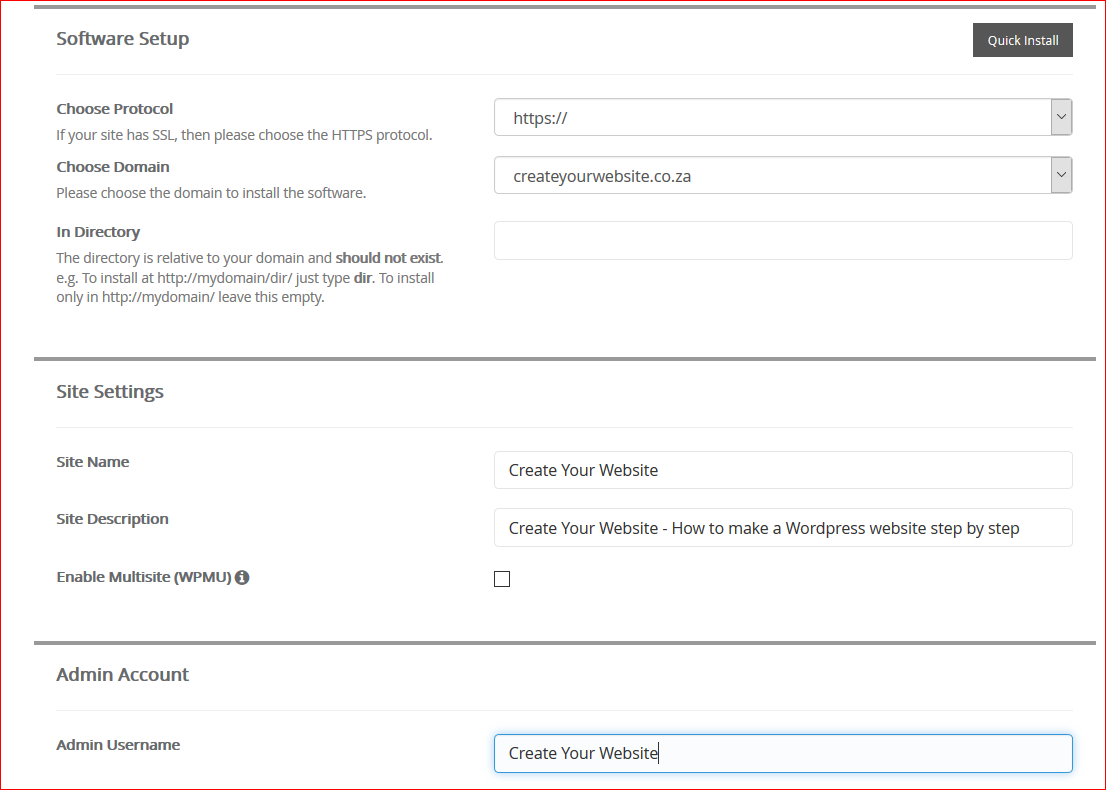Image resolution: width=1106 pixels, height=790 pixels.
Task: Click the Choose Domain label
Action: click(x=113, y=167)
